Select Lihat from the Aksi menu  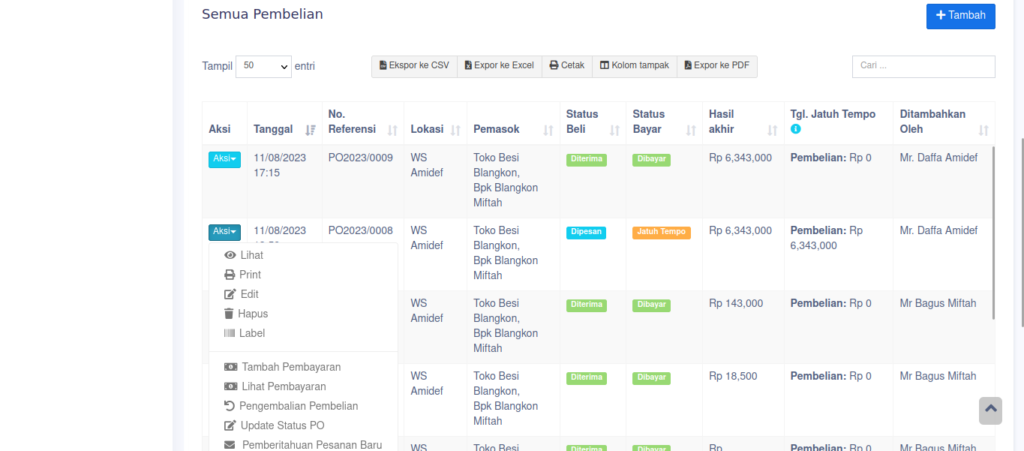251,255
